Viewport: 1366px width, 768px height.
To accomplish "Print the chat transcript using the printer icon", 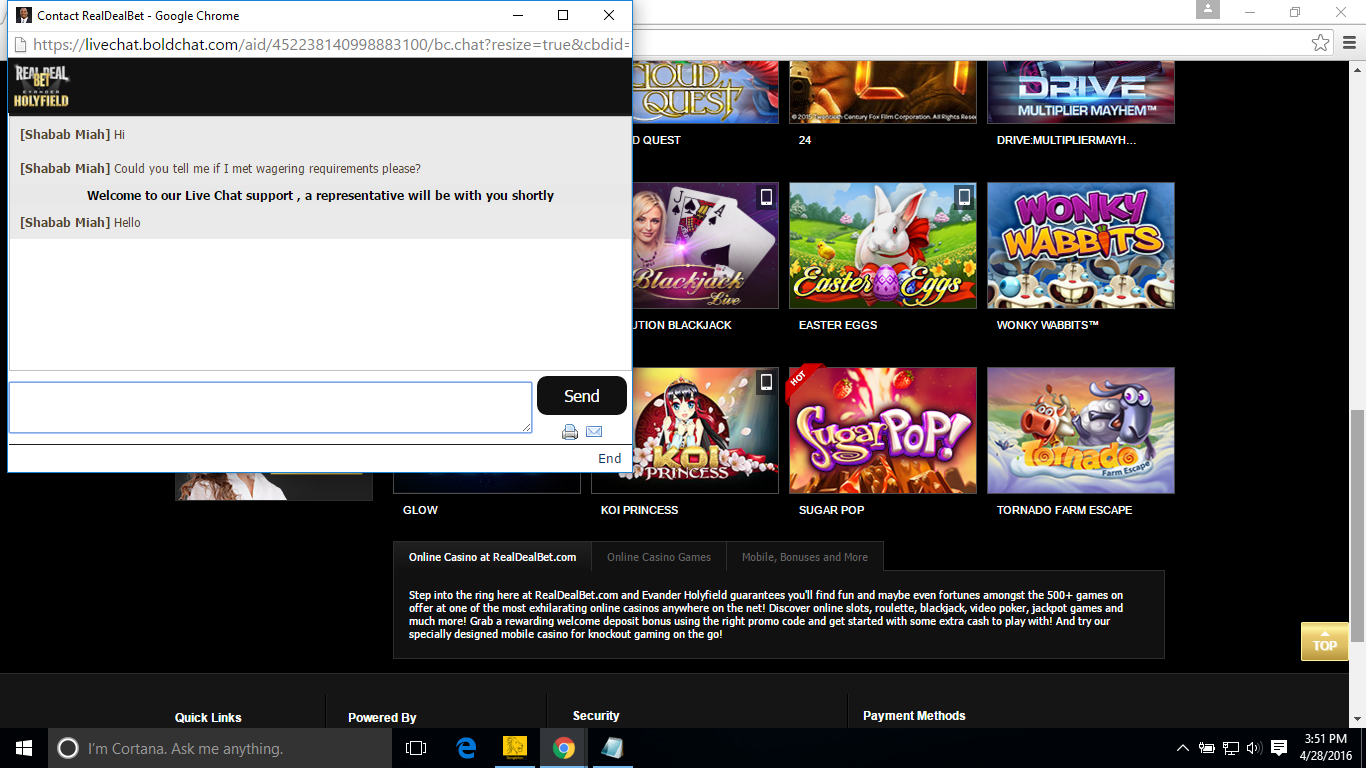I will point(570,432).
